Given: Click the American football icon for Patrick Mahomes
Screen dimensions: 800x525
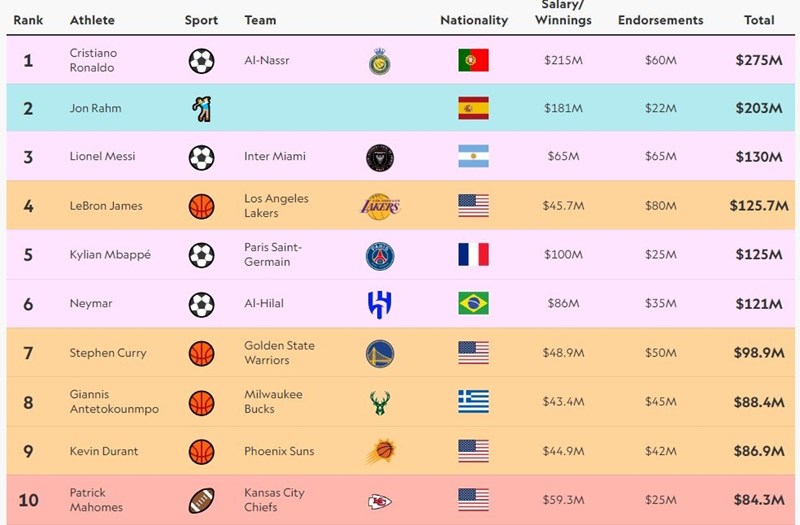Looking at the screenshot, I should coord(201,500).
